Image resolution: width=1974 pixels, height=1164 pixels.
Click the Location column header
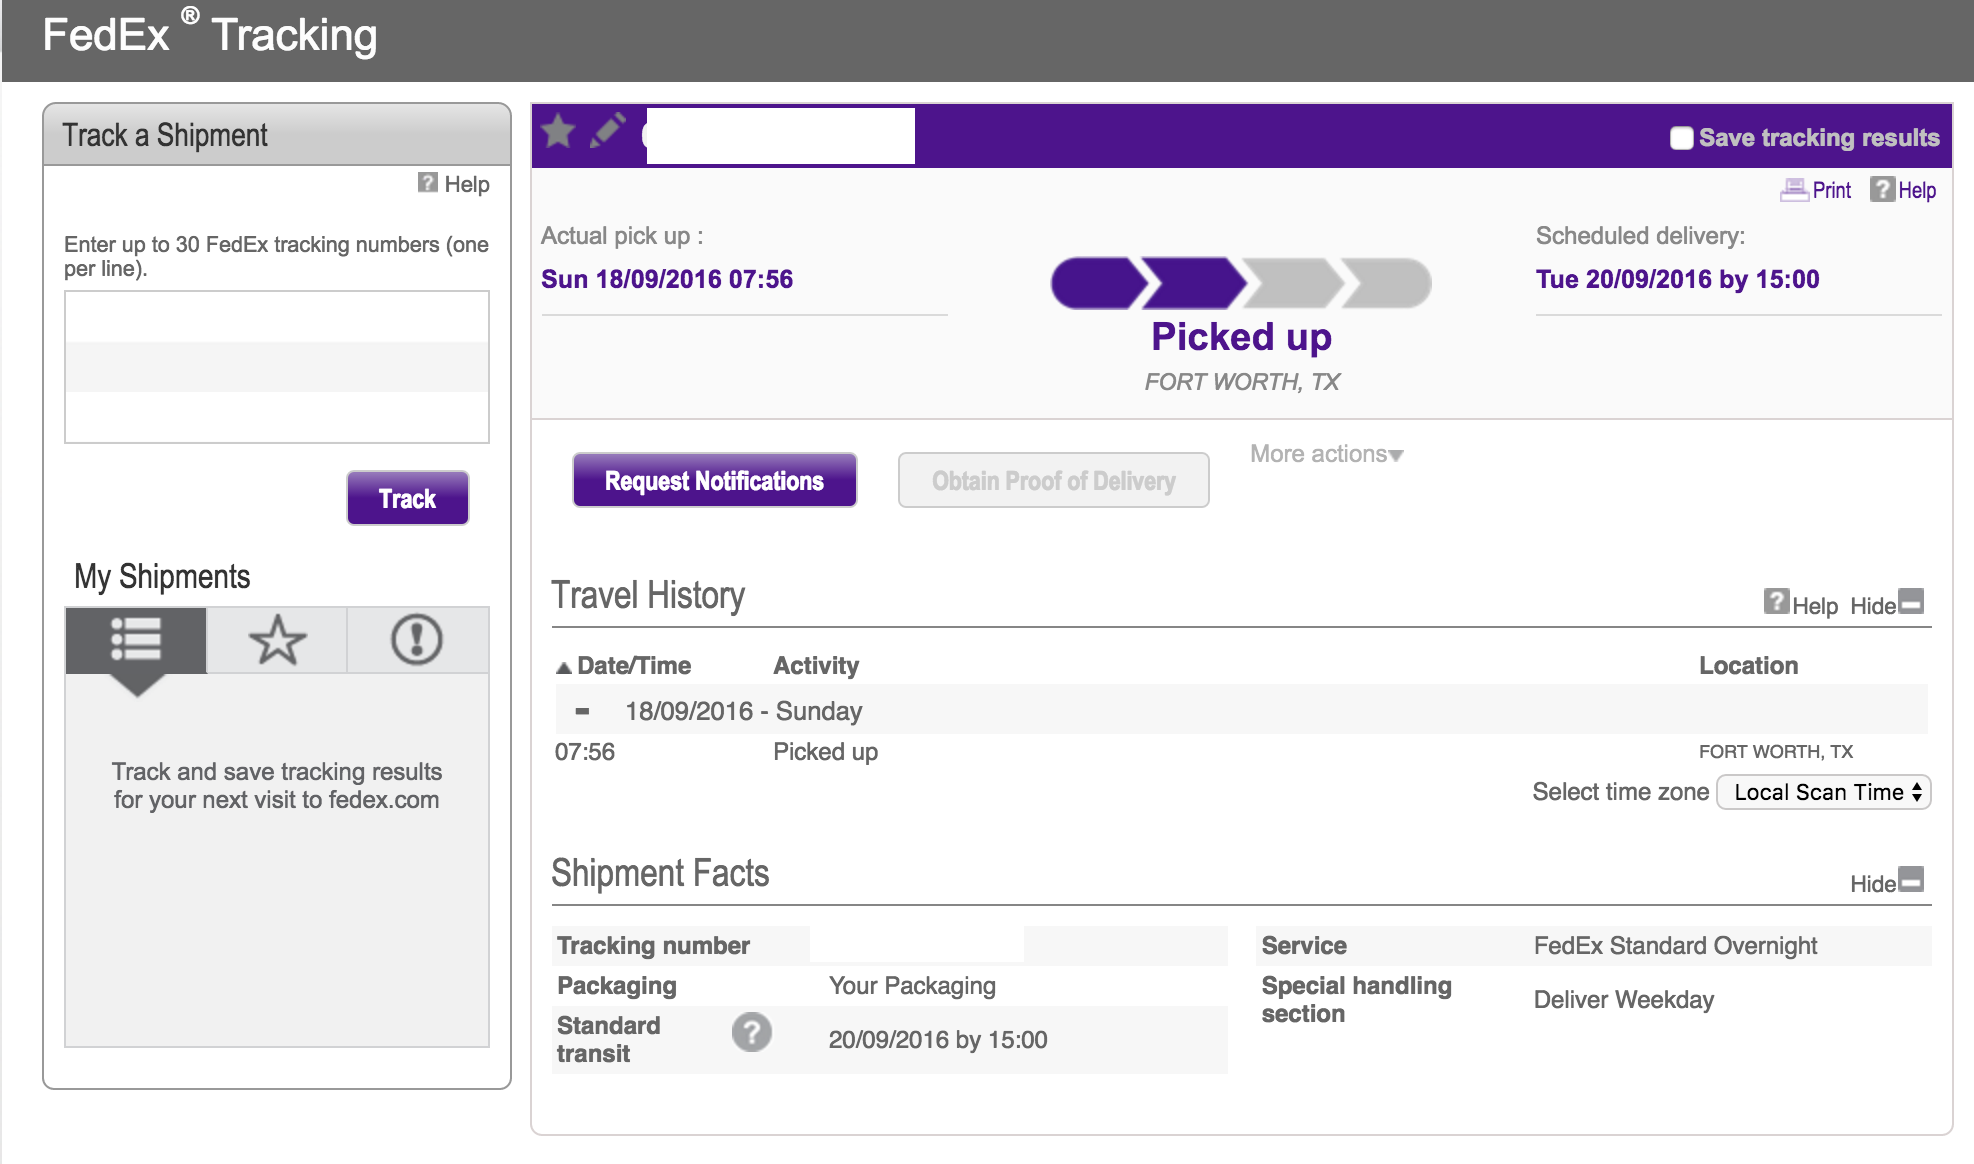1748,666
